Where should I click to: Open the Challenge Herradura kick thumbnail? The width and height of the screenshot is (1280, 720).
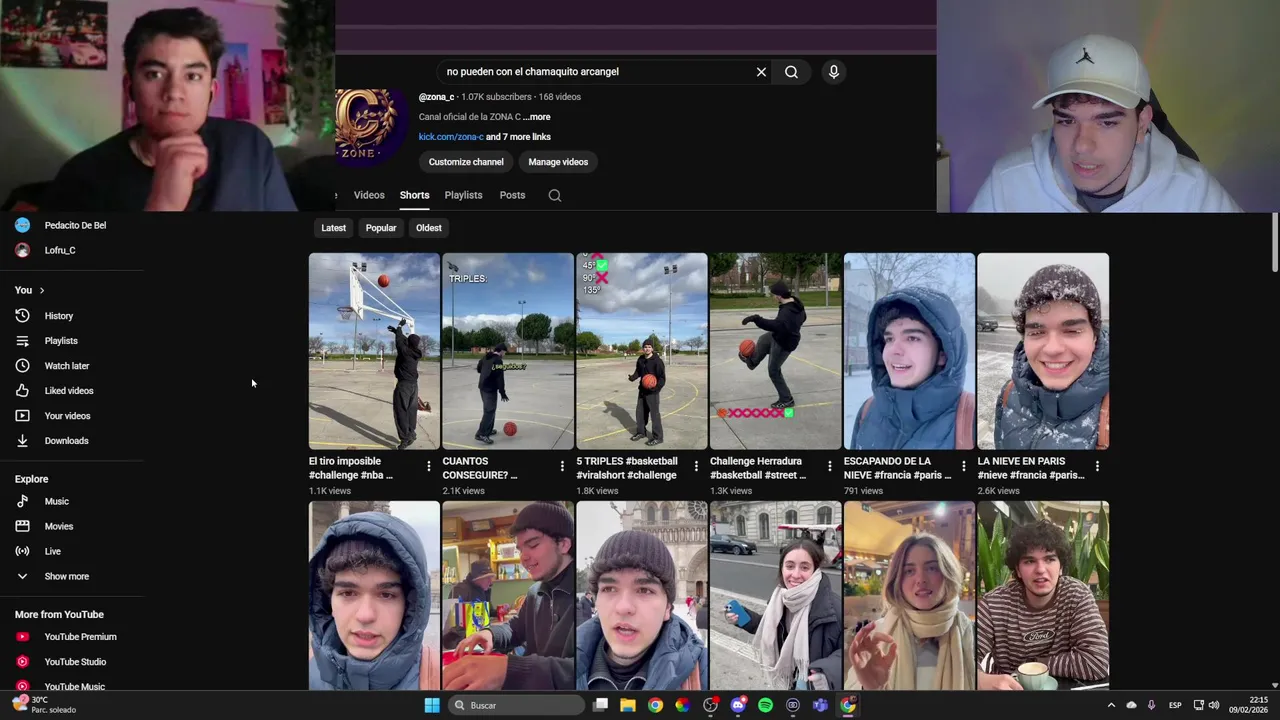[775, 351]
